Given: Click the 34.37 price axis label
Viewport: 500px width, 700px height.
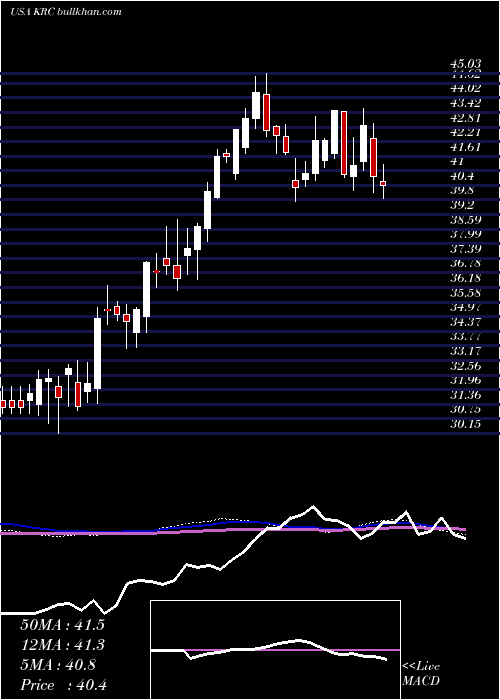Looking at the screenshot, I should click(x=465, y=322).
